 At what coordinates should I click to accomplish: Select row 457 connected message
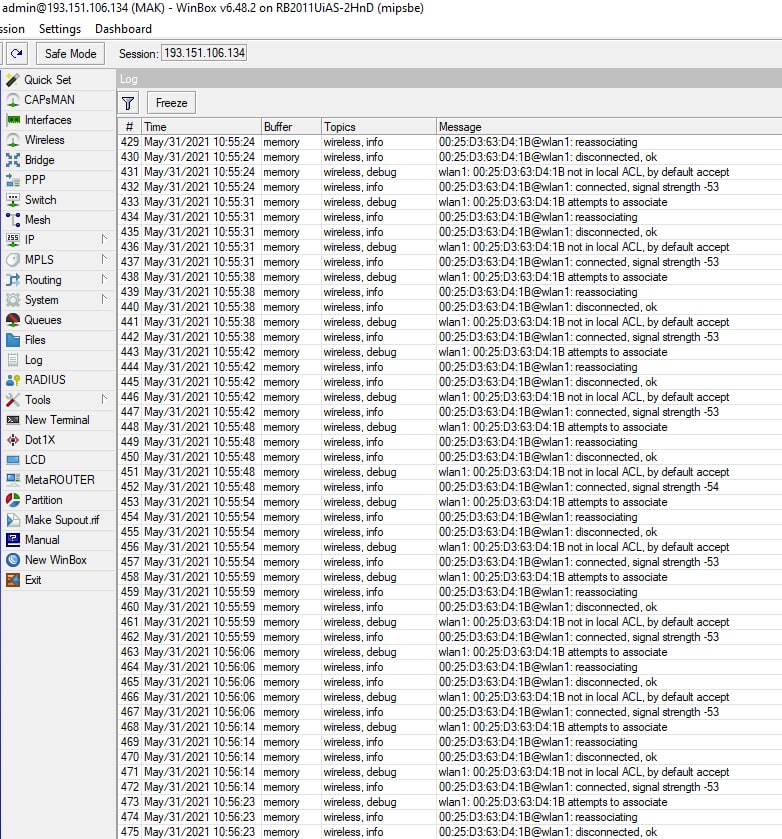pos(579,562)
